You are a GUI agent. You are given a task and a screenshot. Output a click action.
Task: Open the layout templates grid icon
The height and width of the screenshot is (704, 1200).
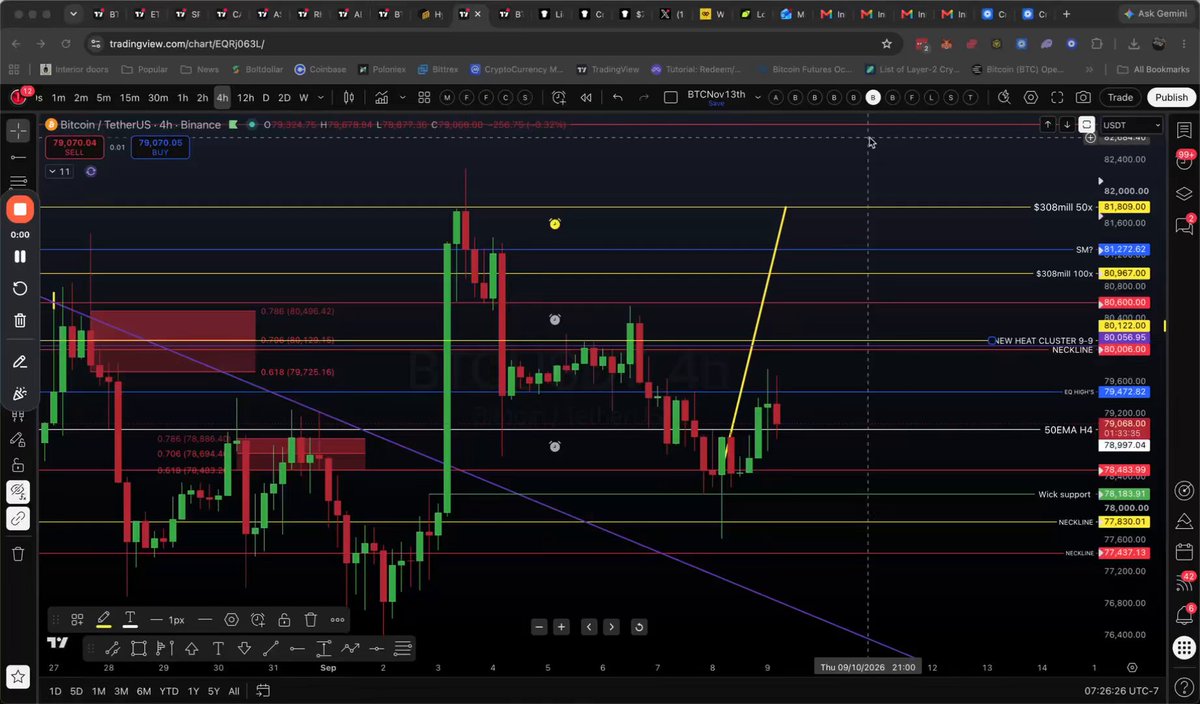(424, 97)
